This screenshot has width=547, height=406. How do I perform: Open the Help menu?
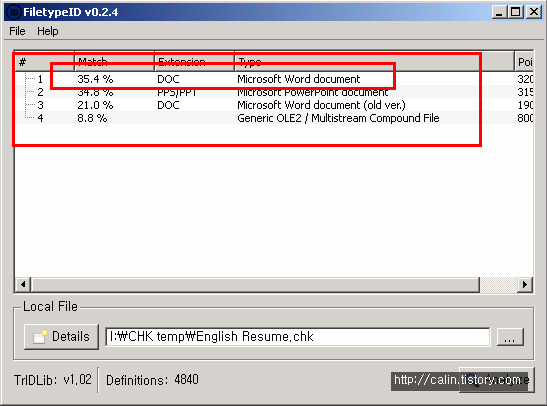pos(48,31)
